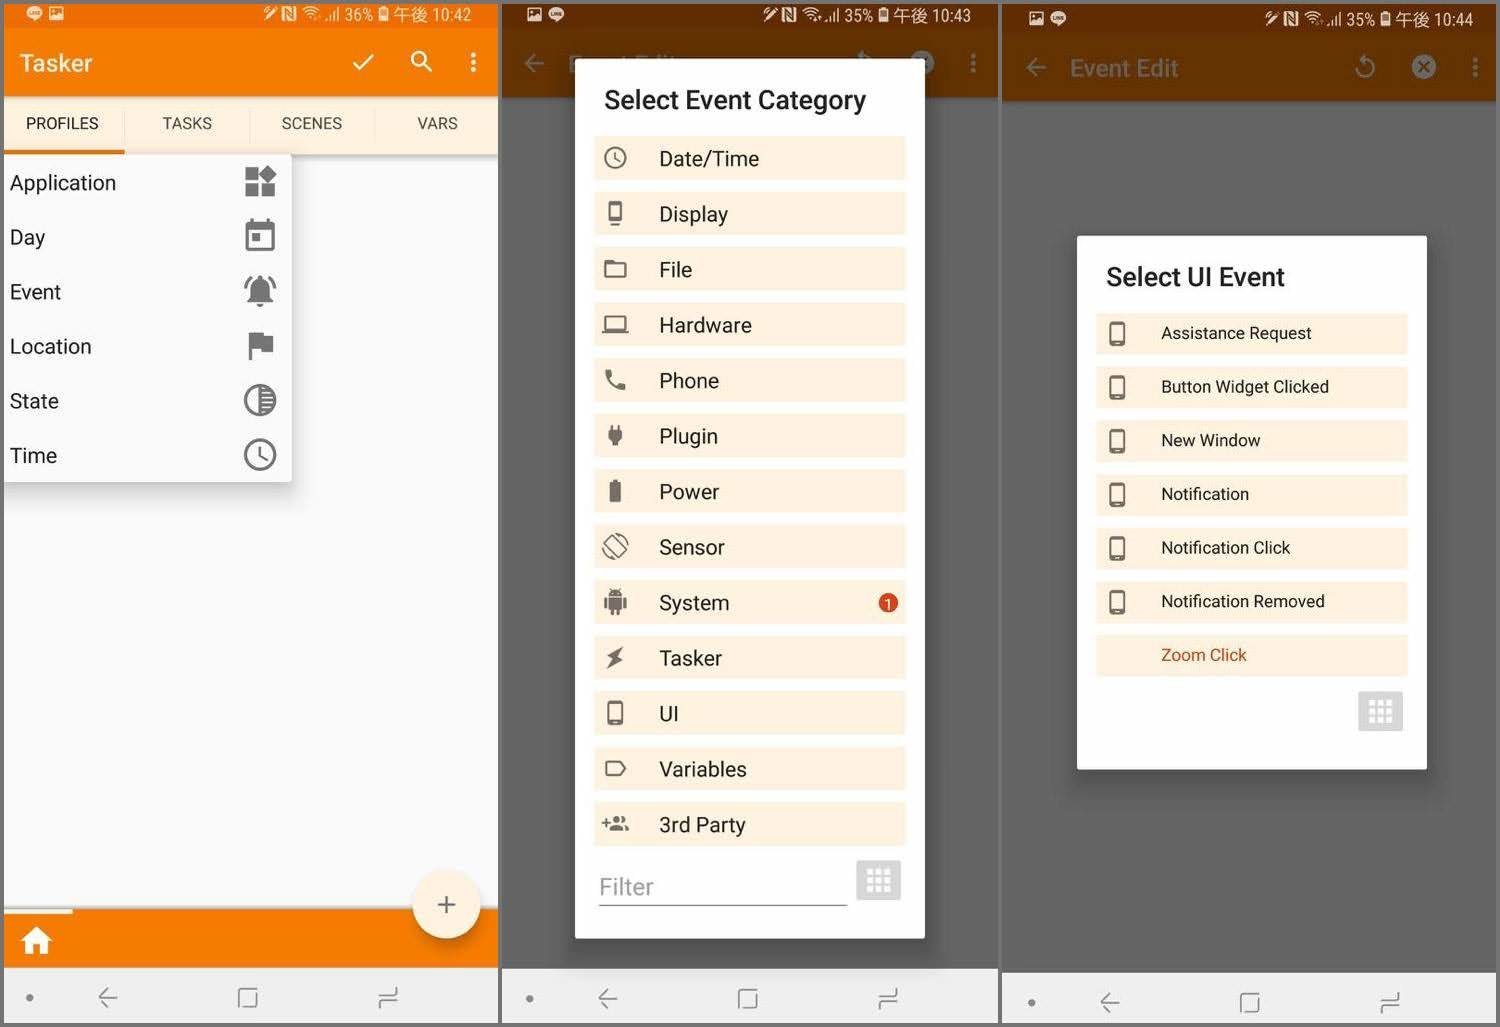
Task: Switch to the VARS tab
Action: click(437, 124)
